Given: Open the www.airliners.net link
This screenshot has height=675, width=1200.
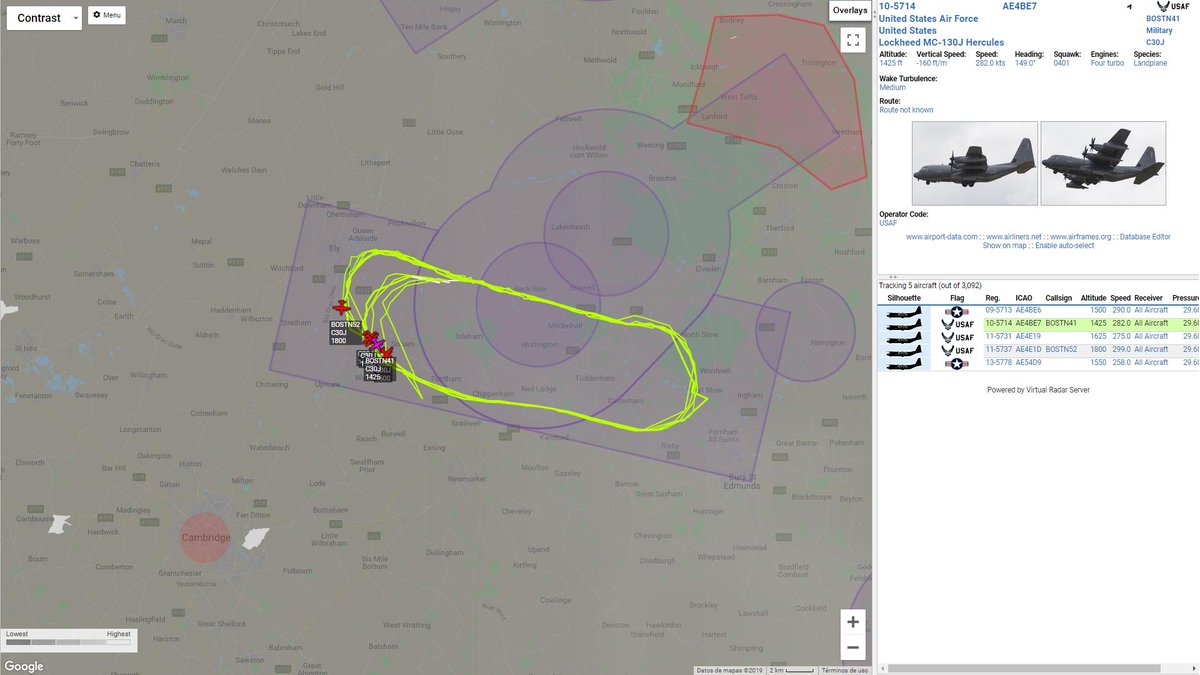Looking at the screenshot, I should click(1014, 237).
